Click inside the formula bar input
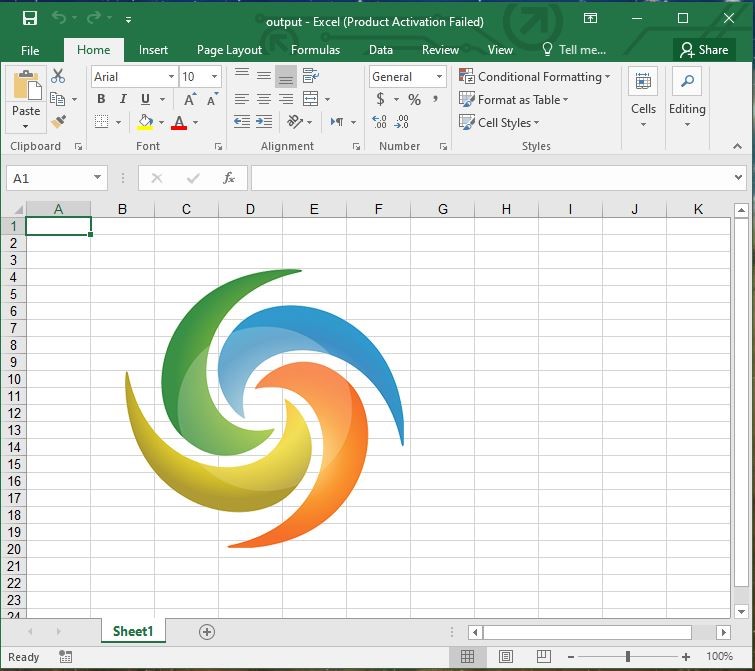The height and width of the screenshot is (671, 755). [x=490, y=178]
